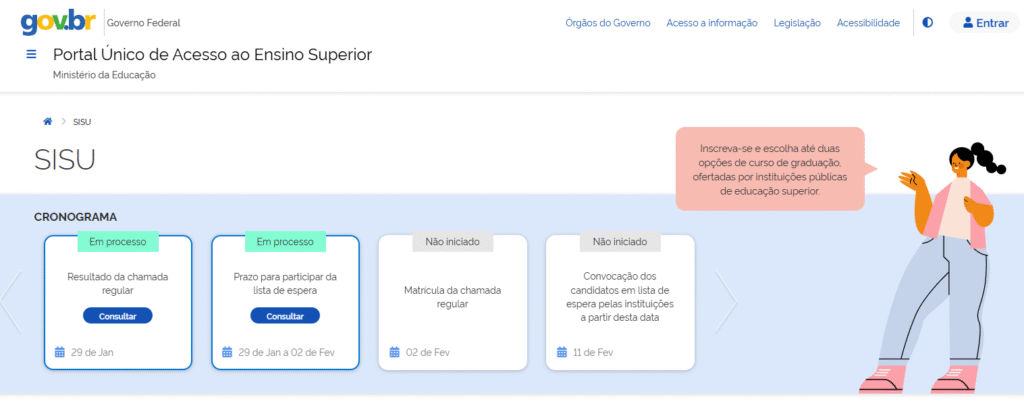Image resolution: width=1024 pixels, height=412 pixels.
Task: Click calendar icon in lista de espera card
Action: click(227, 352)
